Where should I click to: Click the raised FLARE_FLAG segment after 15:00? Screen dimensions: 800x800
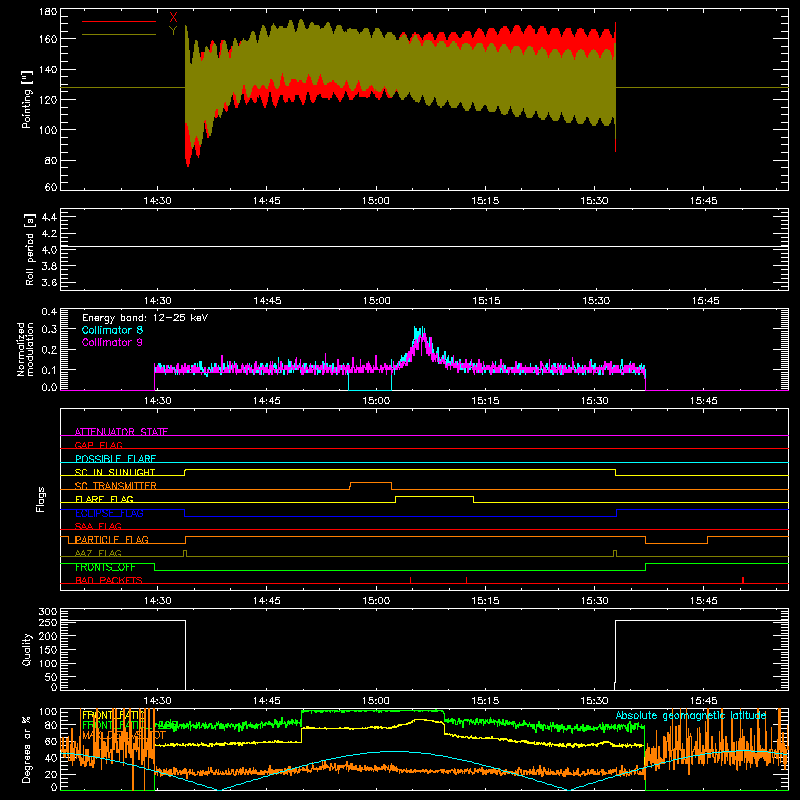pyautogui.click(x=434, y=496)
